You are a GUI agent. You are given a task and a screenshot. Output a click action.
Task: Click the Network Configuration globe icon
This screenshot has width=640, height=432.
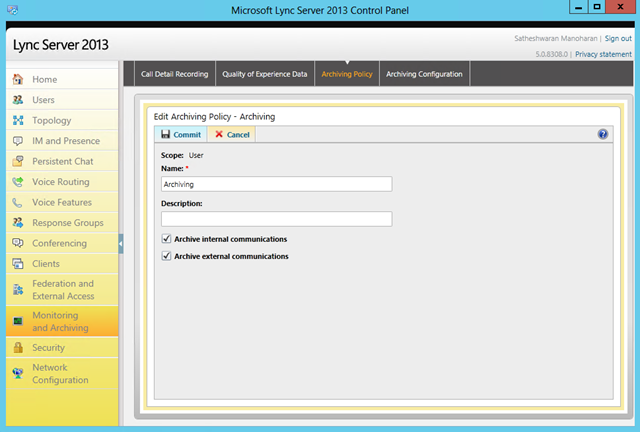coord(18,373)
